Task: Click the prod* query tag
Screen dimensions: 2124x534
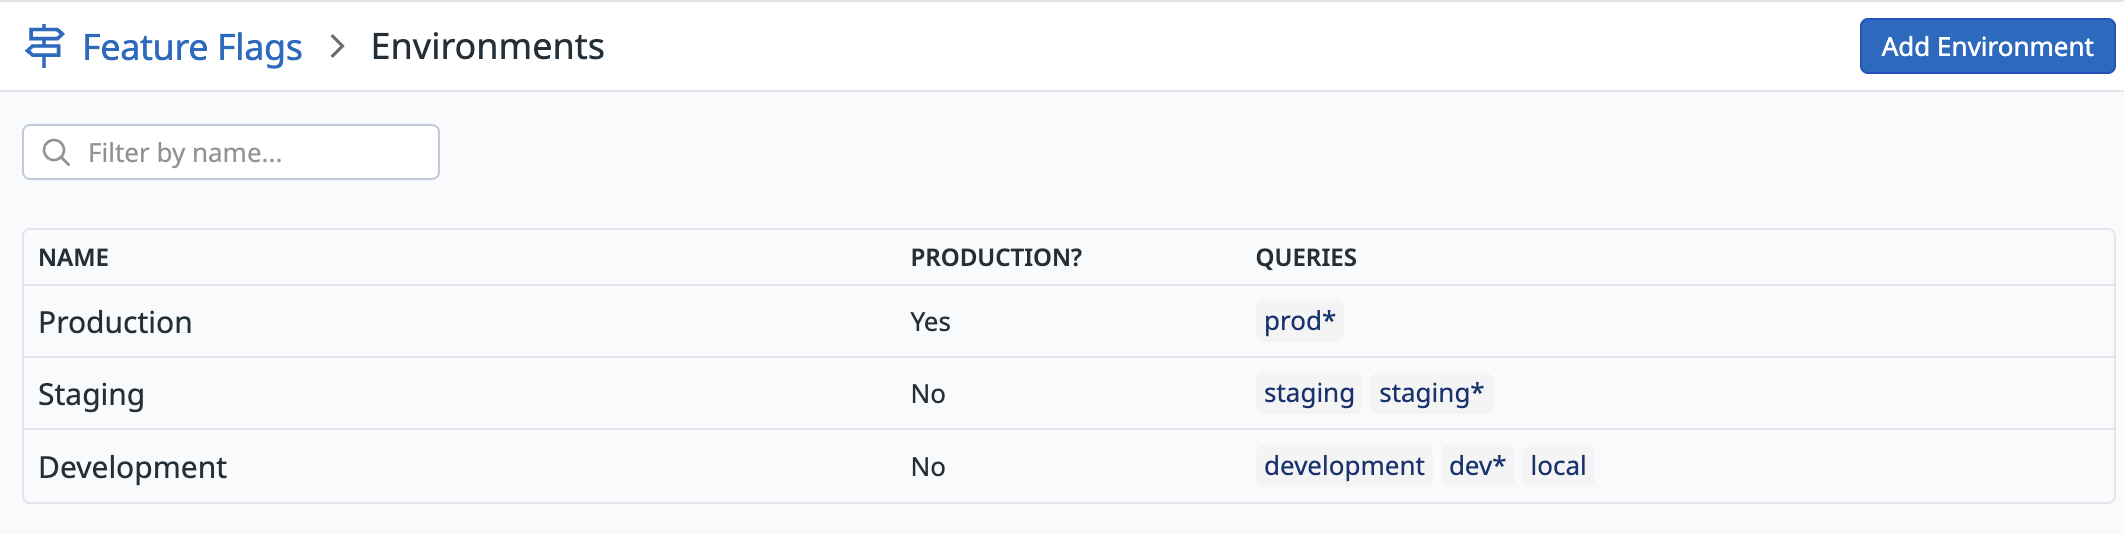Action: (1299, 321)
